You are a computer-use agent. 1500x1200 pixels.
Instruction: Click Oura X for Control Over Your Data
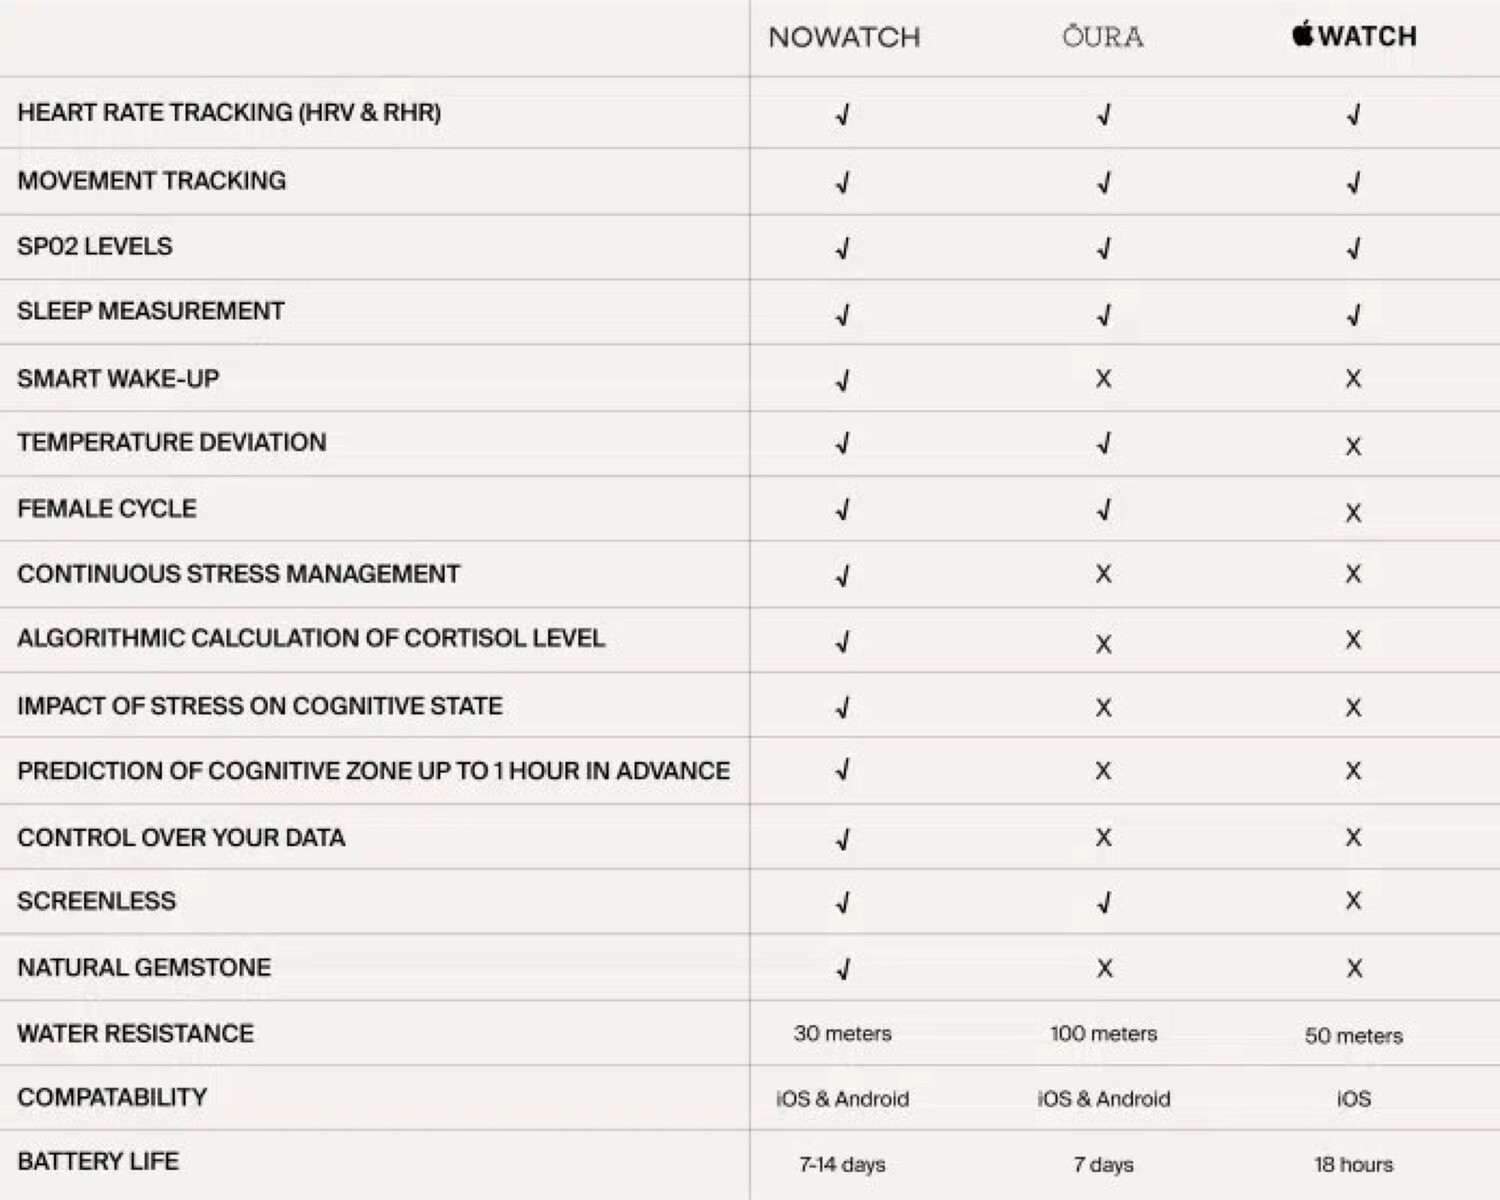coord(1103,837)
